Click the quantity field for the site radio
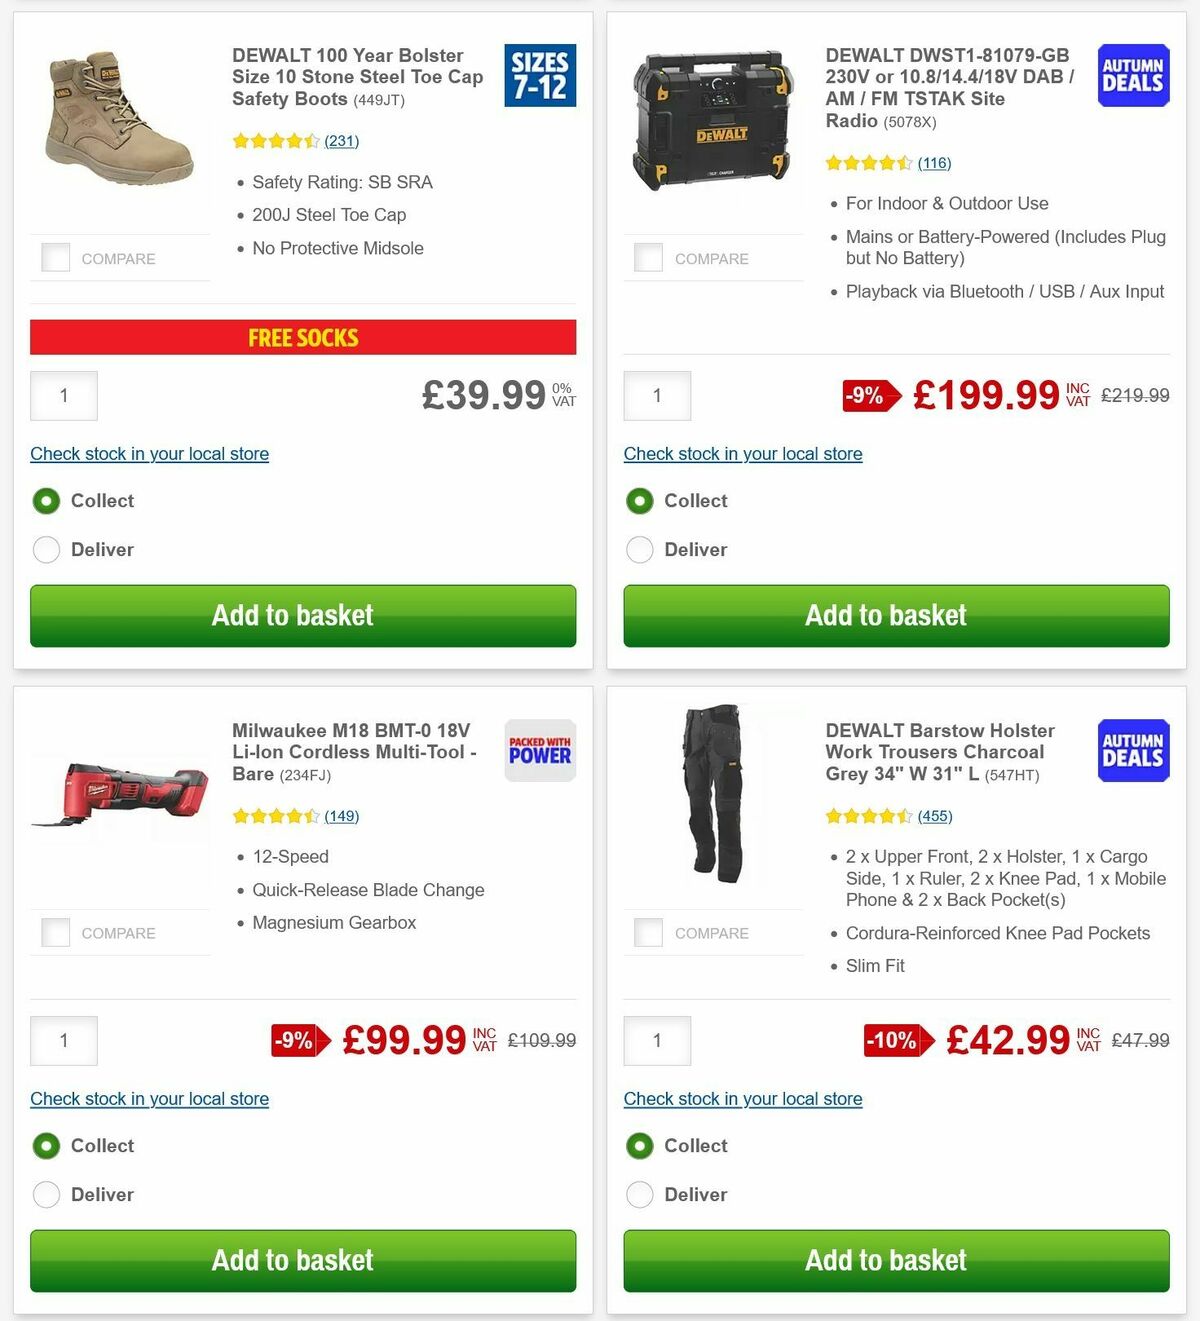 coord(657,395)
